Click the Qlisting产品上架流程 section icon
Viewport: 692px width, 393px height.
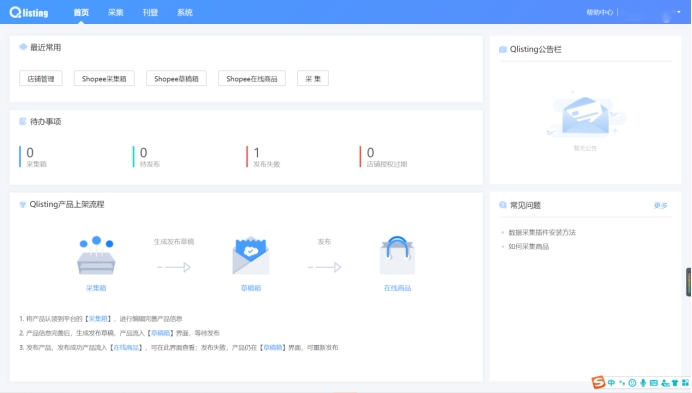click(x=23, y=204)
